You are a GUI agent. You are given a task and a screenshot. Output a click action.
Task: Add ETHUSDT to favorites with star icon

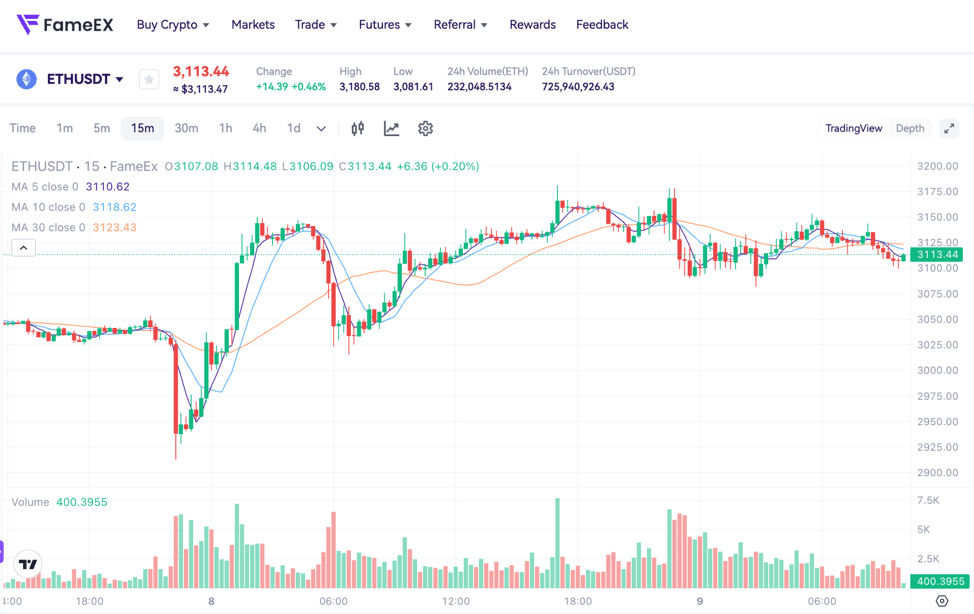tap(149, 79)
